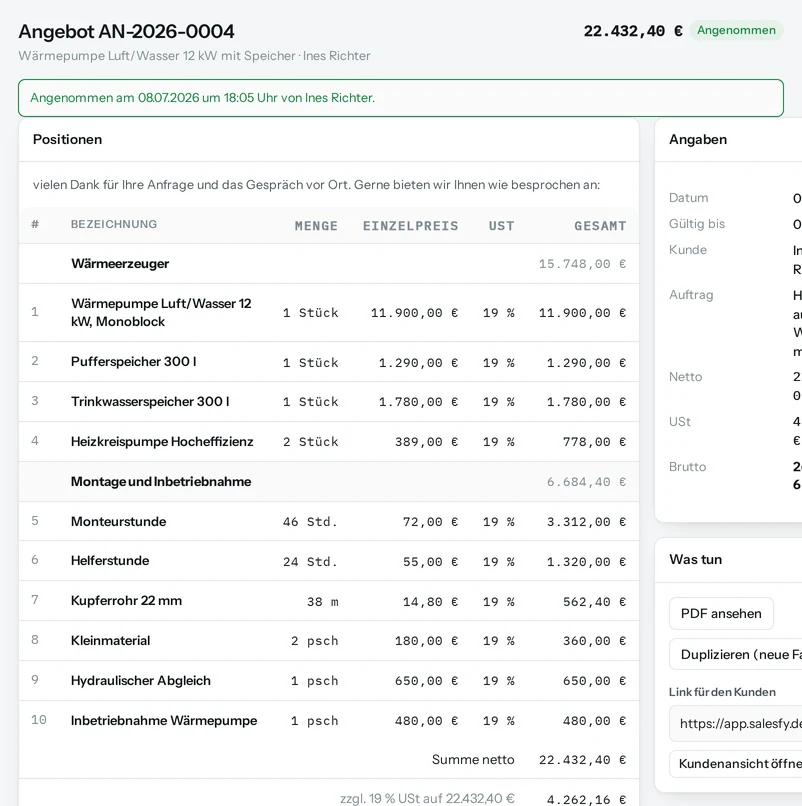The height and width of the screenshot is (806, 802).
Task: Click the intro text 'vielen Dank für Ihre Anfrage'
Action: coord(316,185)
